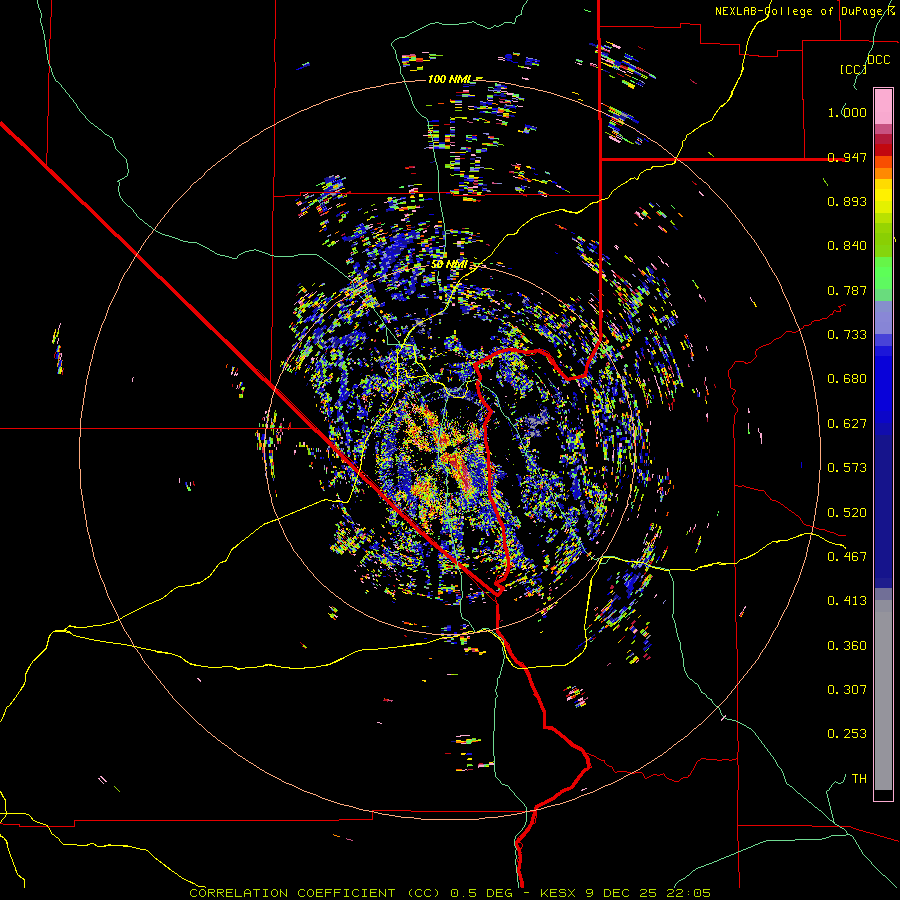Click the 100 NMI range ring label
This screenshot has height=900, width=900.
pyautogui.click(x=452, y=79)
